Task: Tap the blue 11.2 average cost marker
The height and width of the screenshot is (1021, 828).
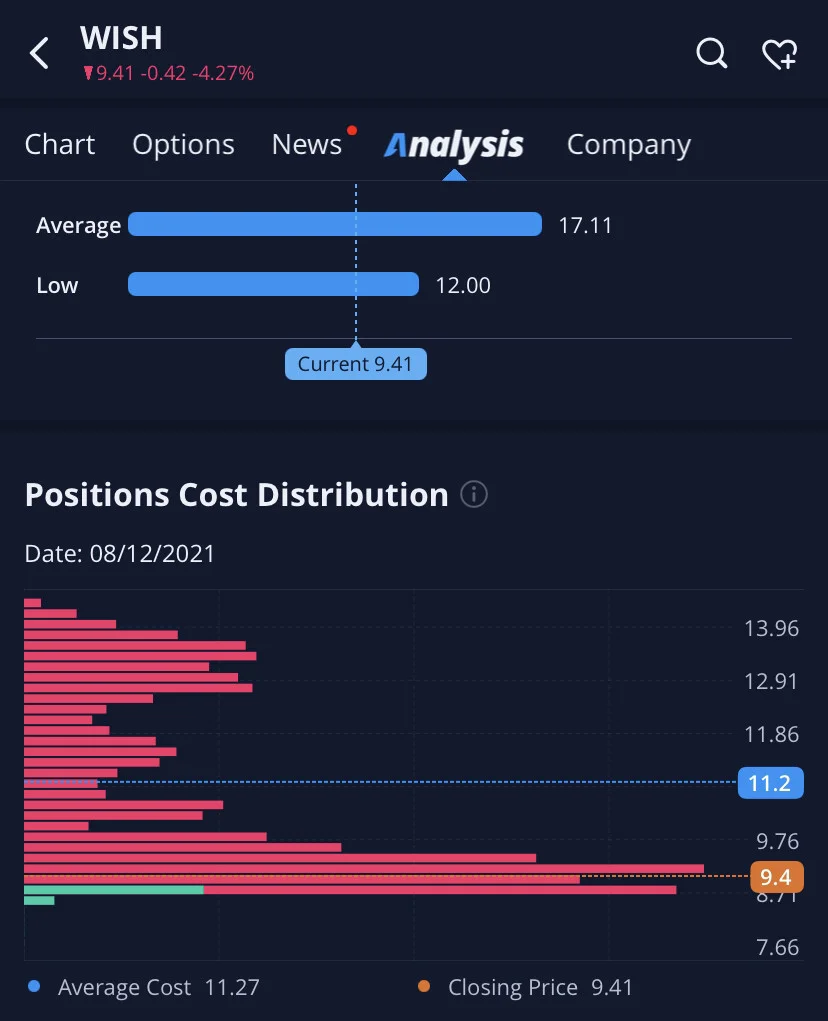Action: (770, 783)
